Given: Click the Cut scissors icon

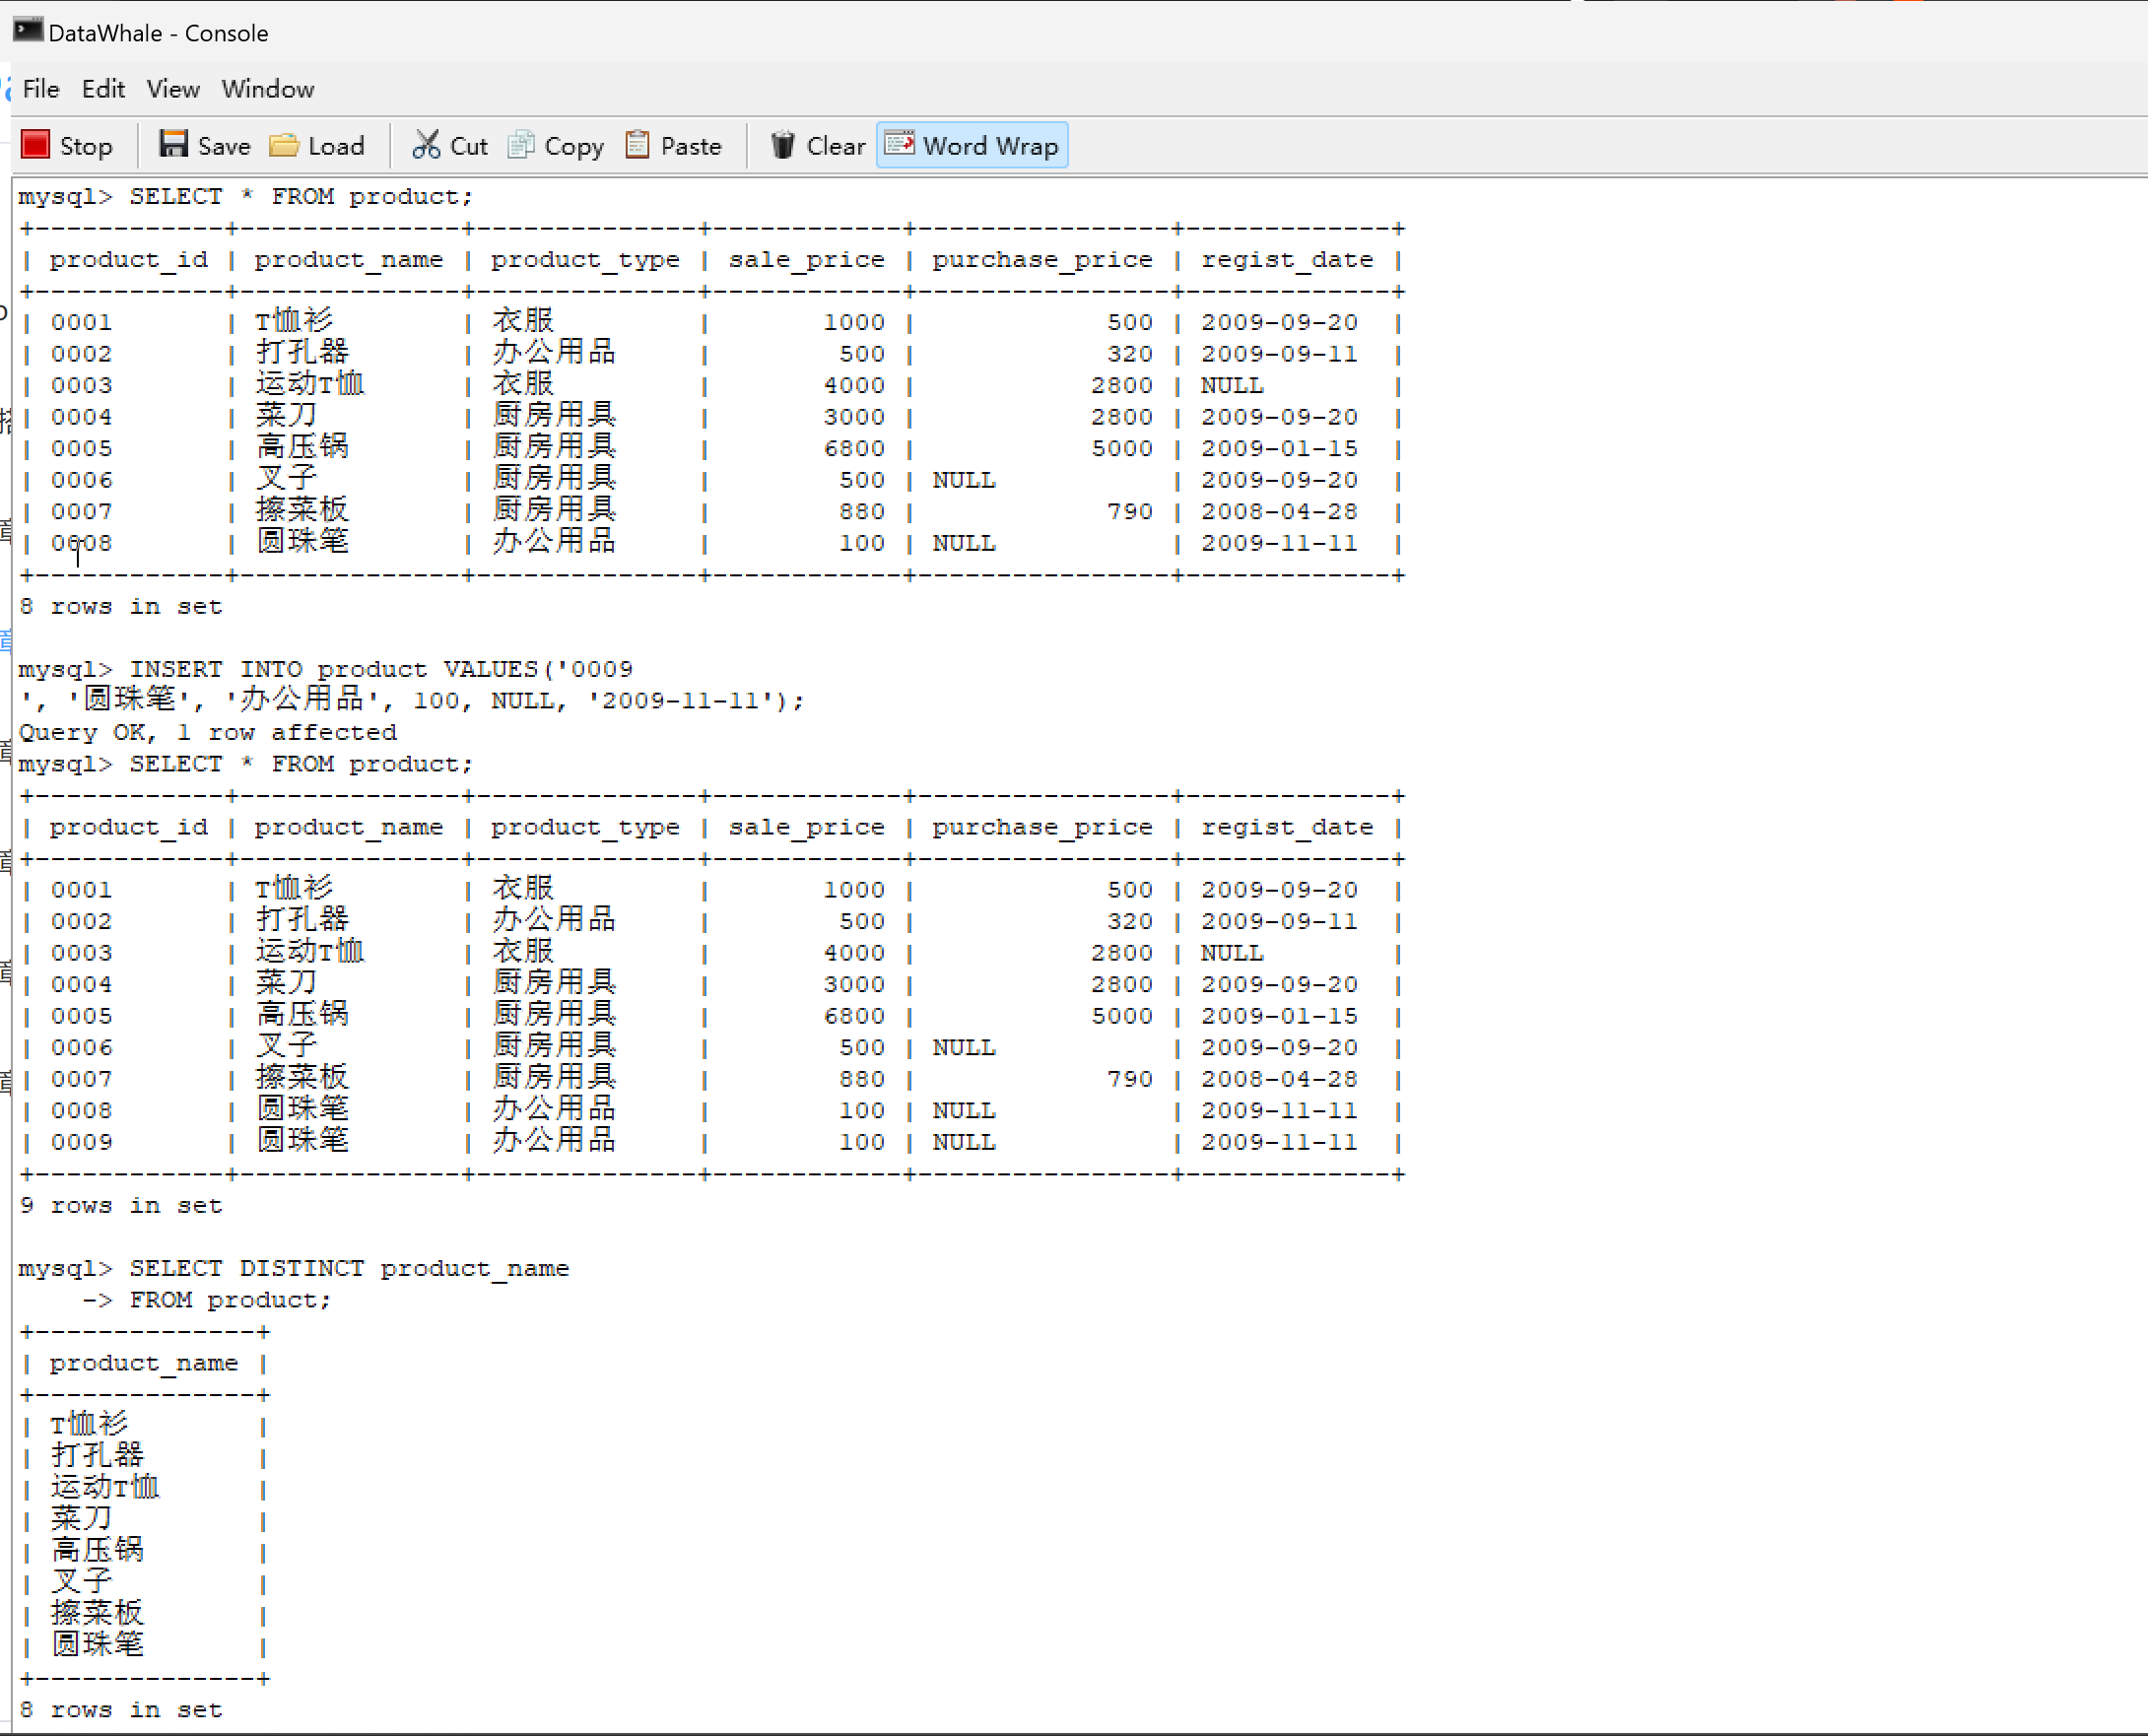Looking at the screenshot, I should pyautogui.click(x=426, y=145).
